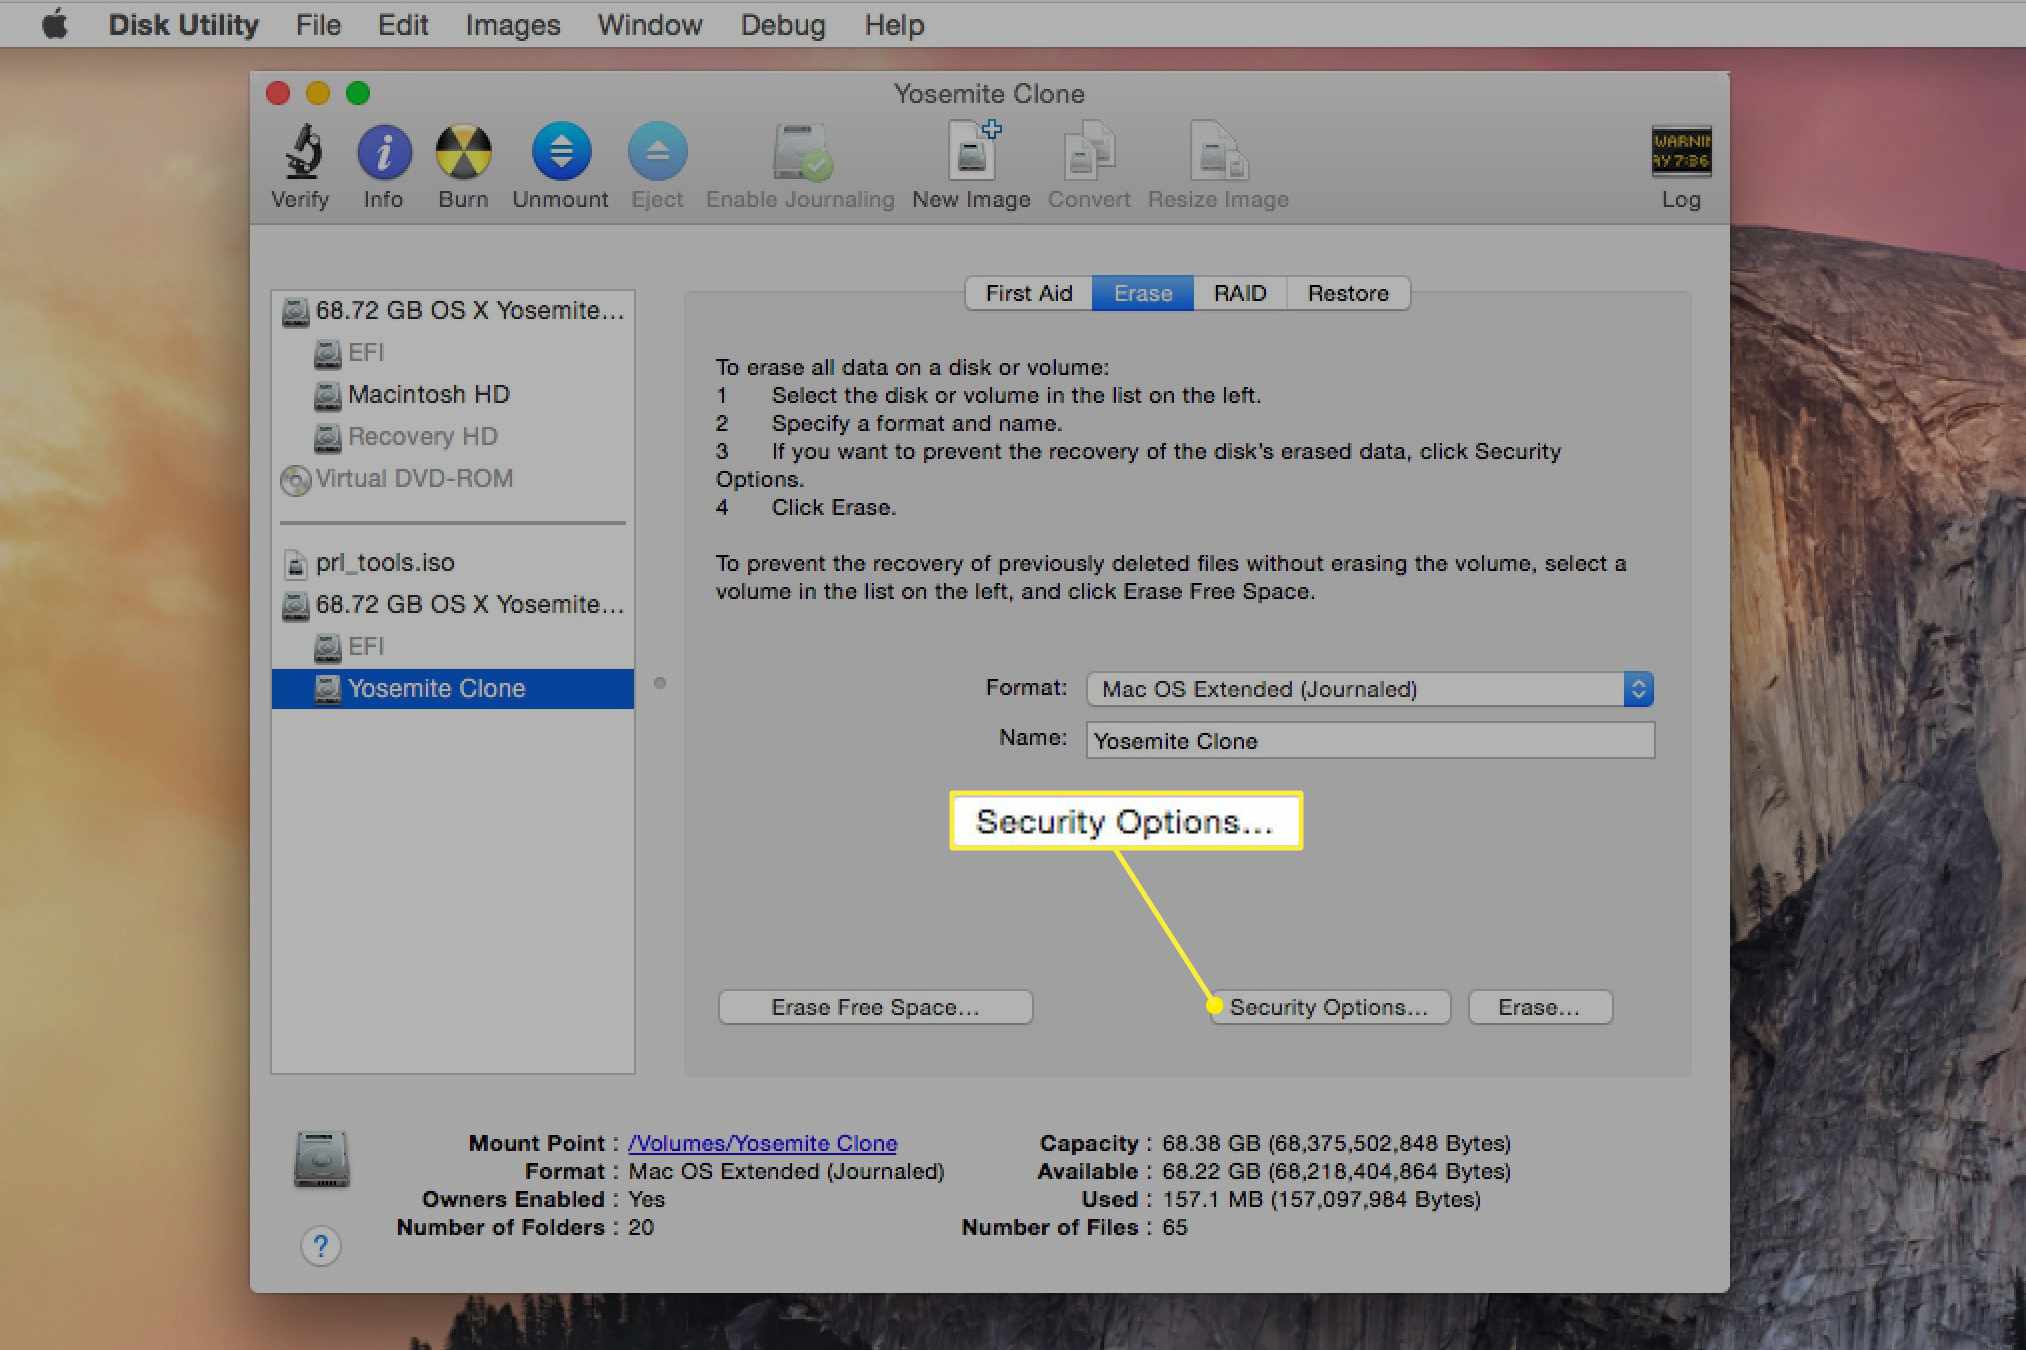Click the drive icon beside Mount Point
The width and height of the screenshot is (2026, 1350).
click(x=321, y=1159)
